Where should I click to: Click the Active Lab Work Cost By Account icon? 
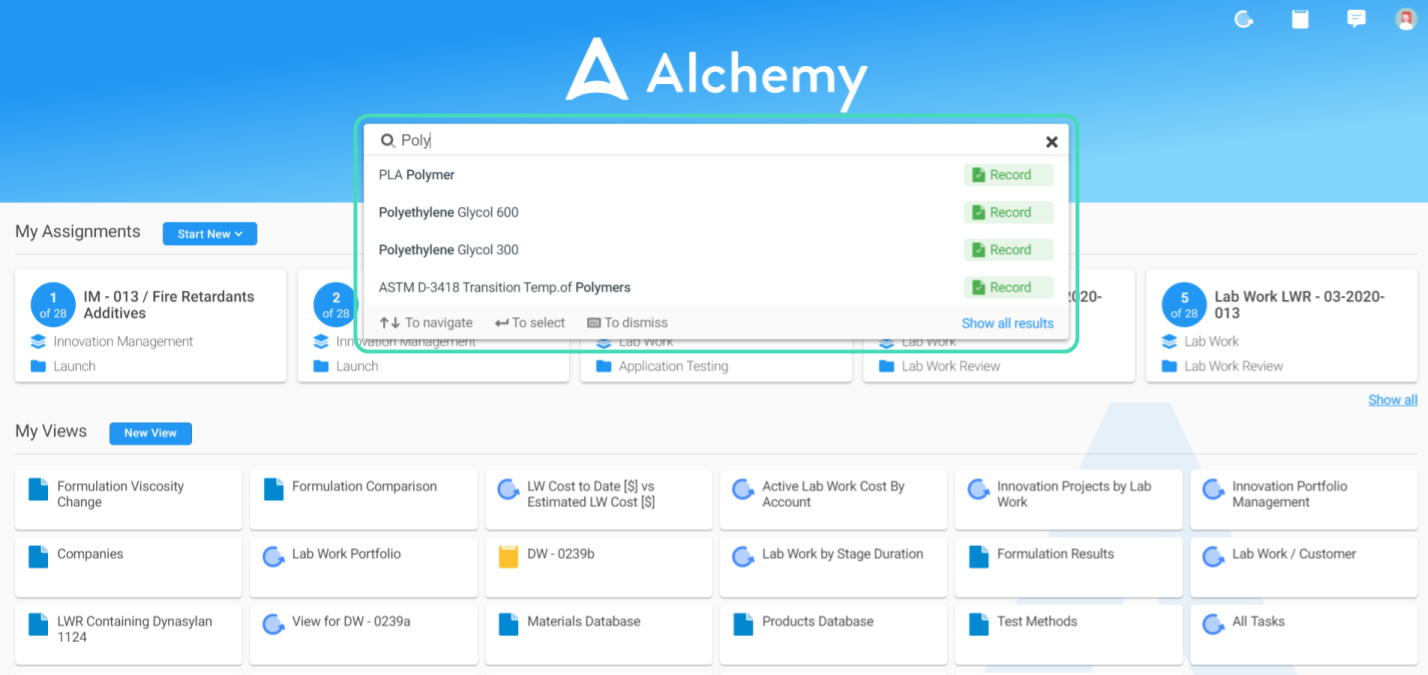pos(743,489)
